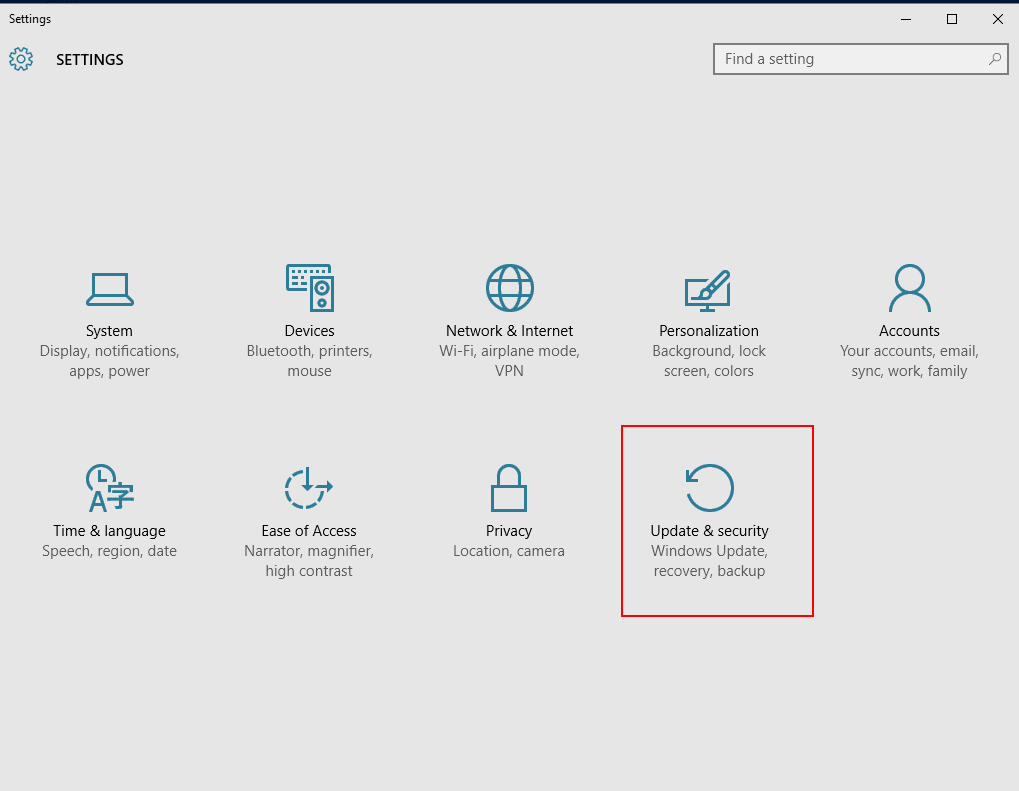Click 'Background, lock screen, colors' description
This screenshot has height=791, width=1019.
709,361
